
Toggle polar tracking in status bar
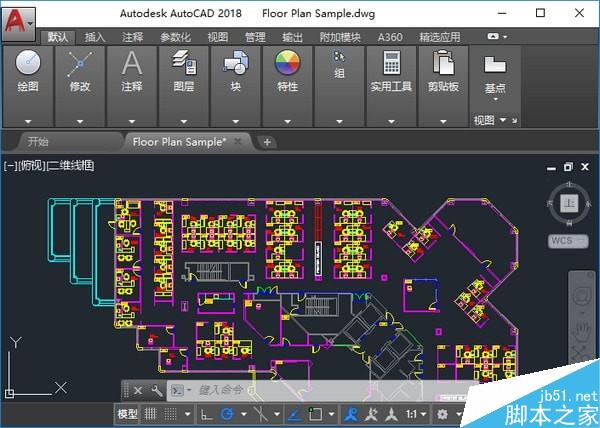pos(227,414)
